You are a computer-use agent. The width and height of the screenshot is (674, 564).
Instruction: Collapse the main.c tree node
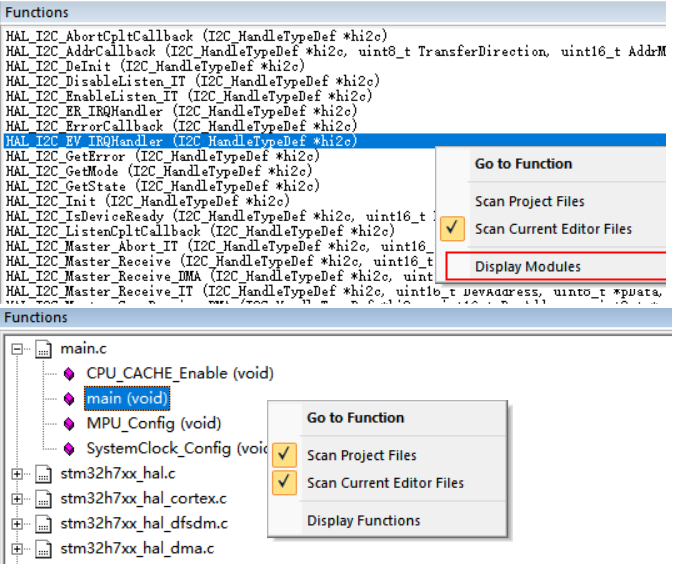(18, 349)
